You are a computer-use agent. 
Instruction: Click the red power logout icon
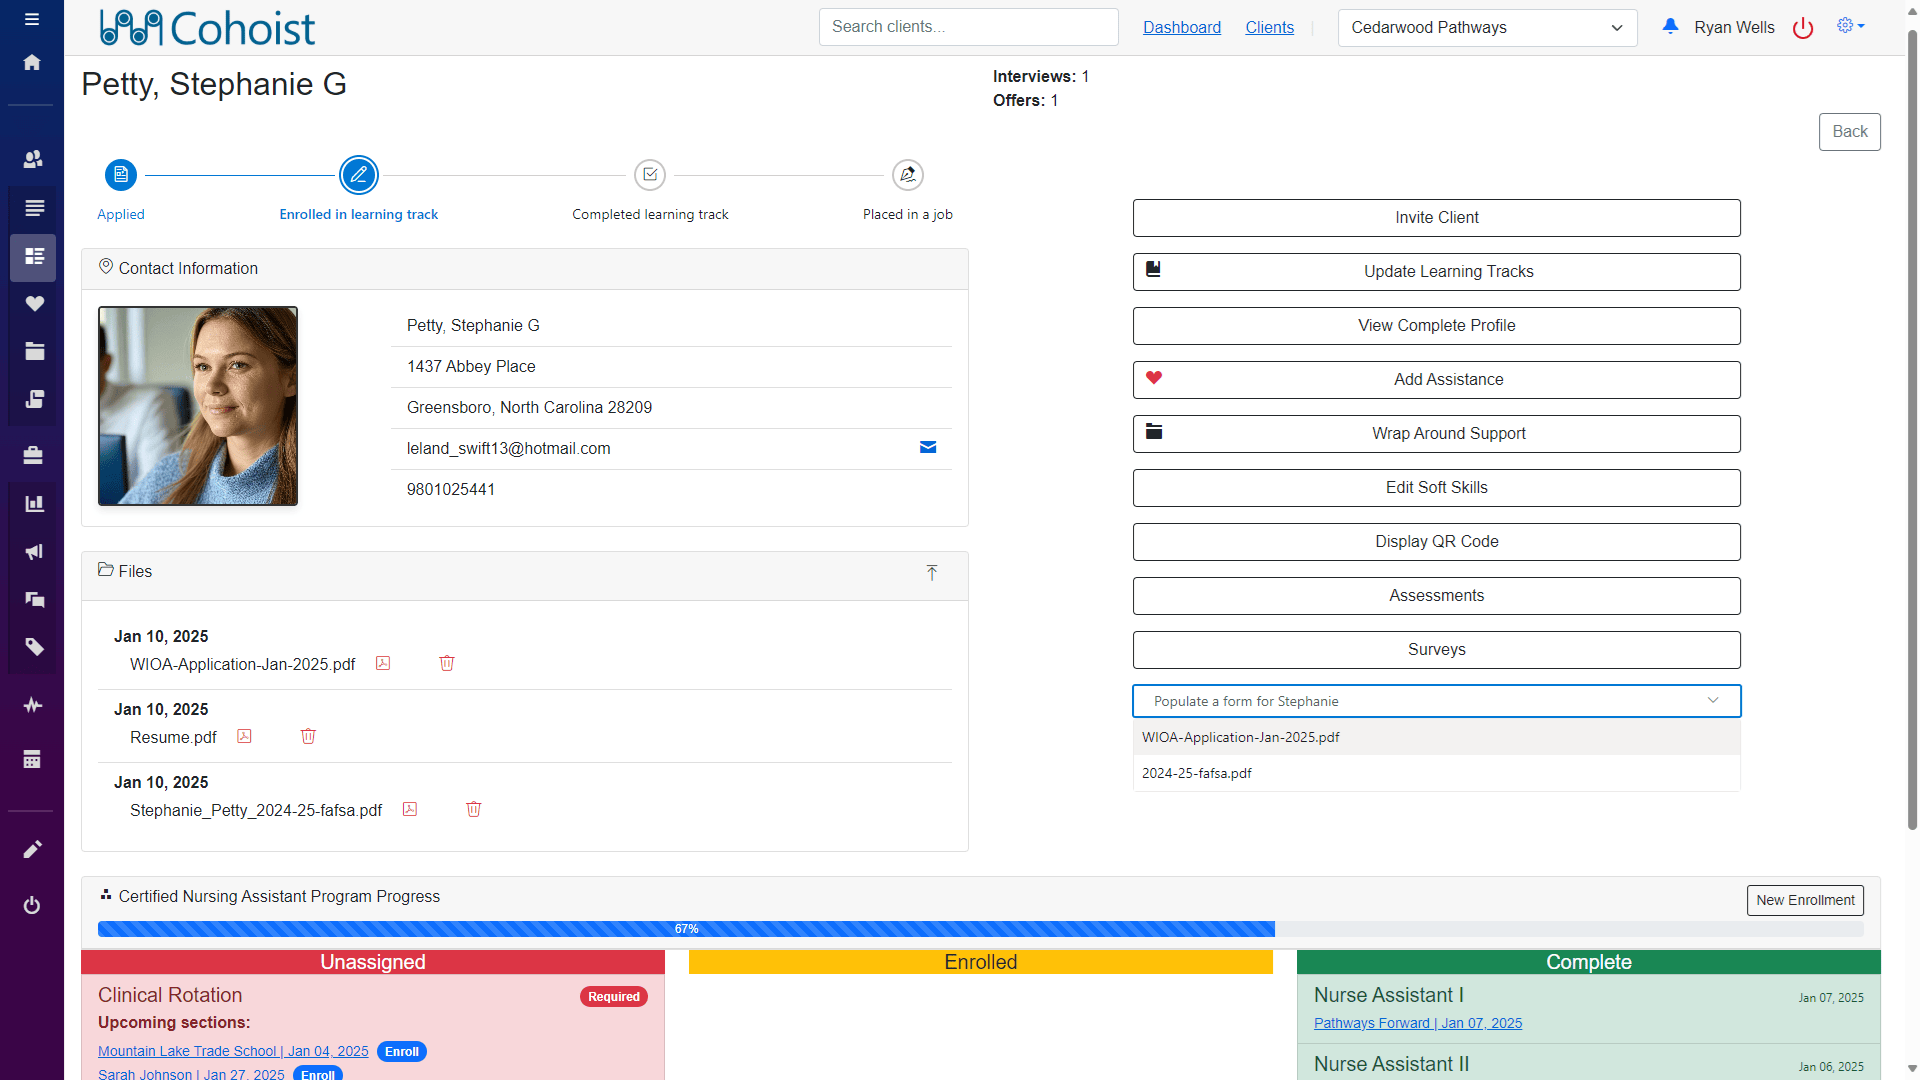click(1803, 28)
